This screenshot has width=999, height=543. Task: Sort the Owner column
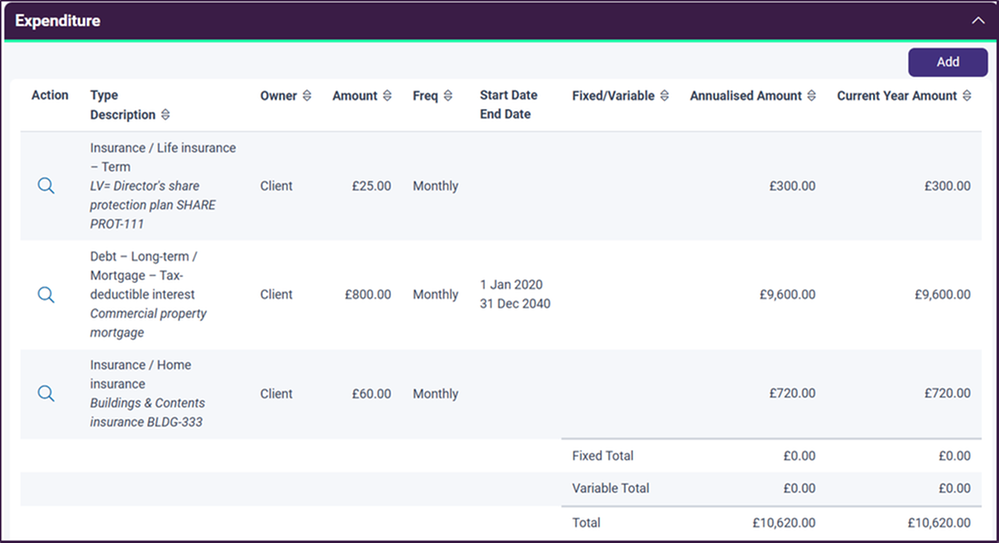[307, 96]
